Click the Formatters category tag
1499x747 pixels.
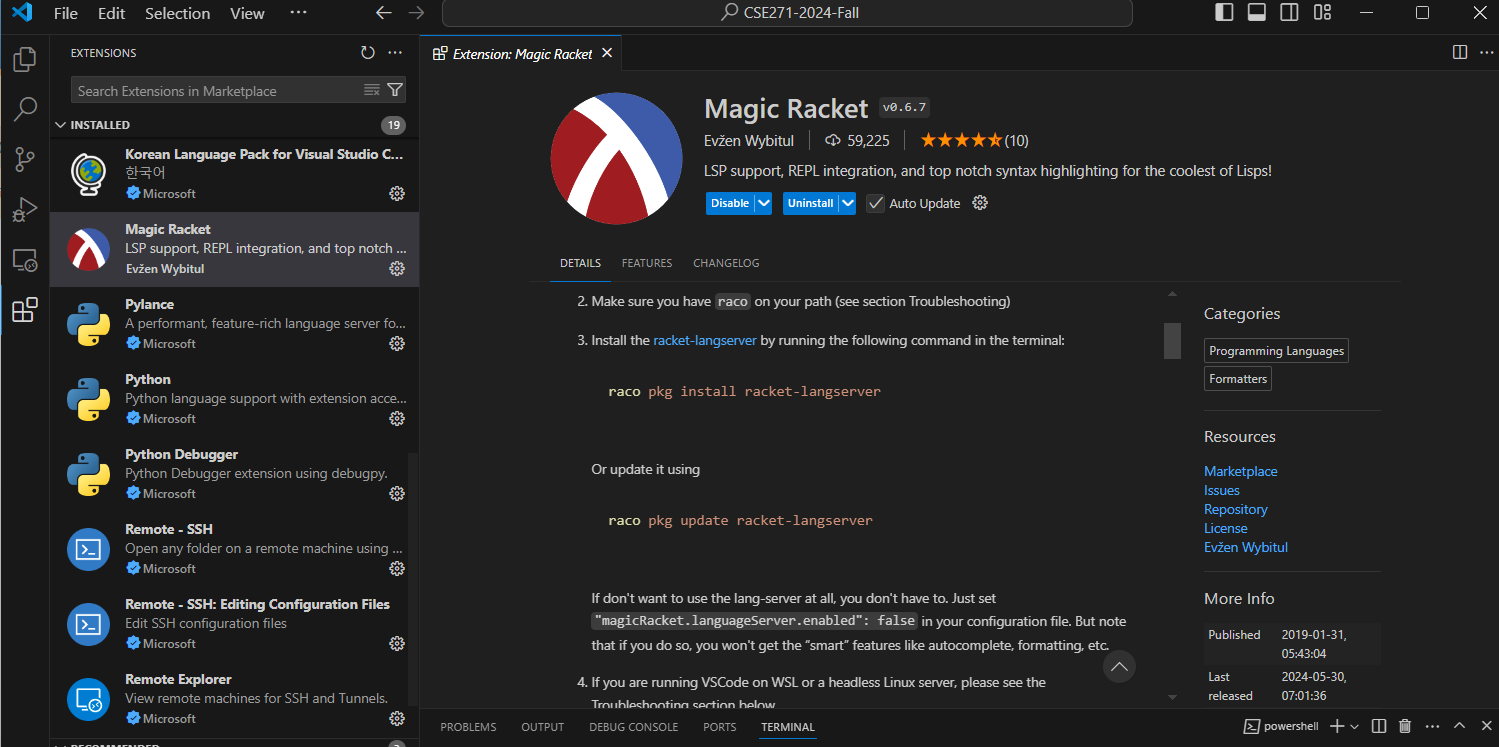coord(1238,379)
